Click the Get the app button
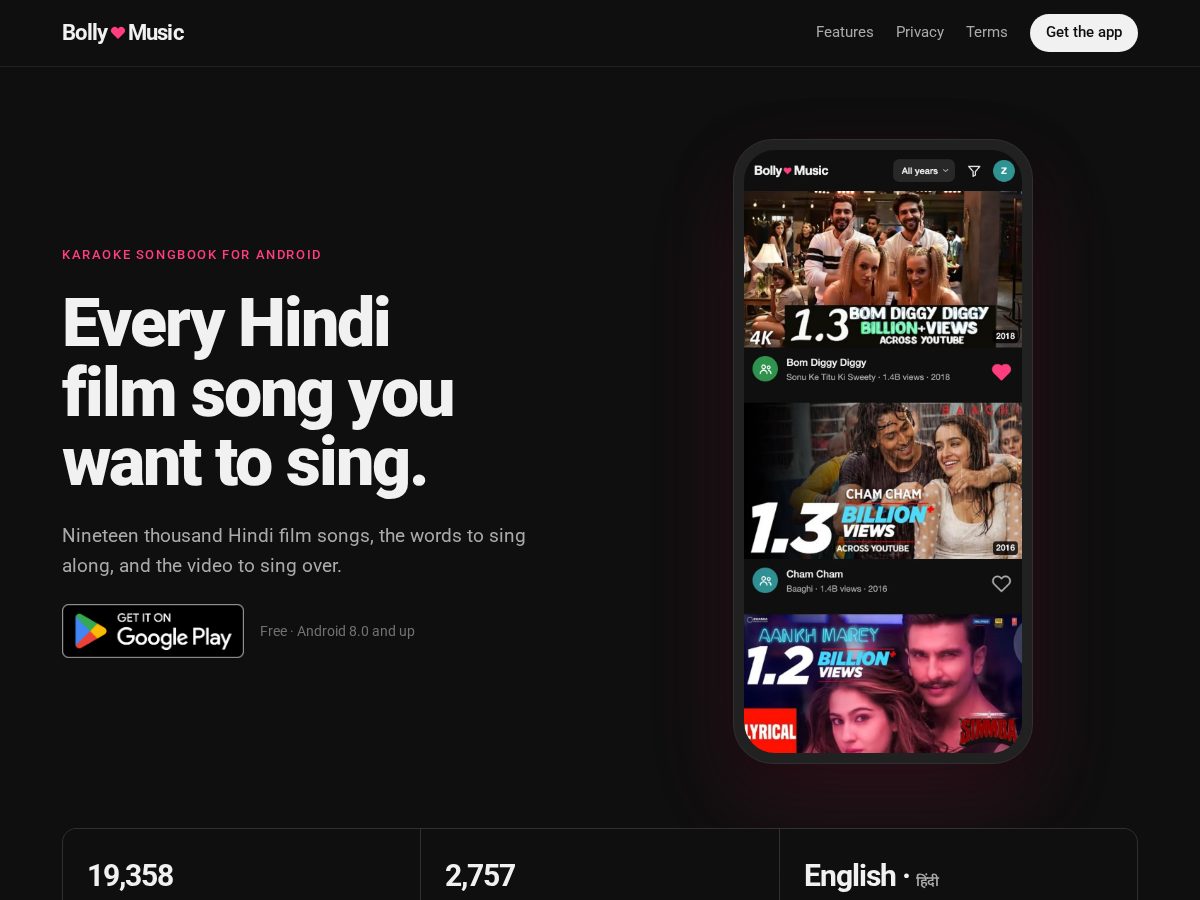 (x=1084, y=32)
